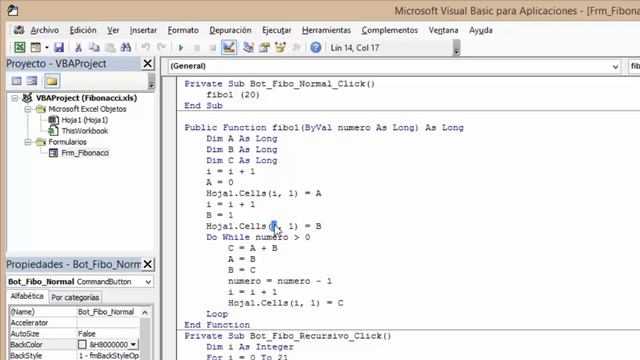Open the Depuración menu
The image size is (640, 360).
[230, 30]
